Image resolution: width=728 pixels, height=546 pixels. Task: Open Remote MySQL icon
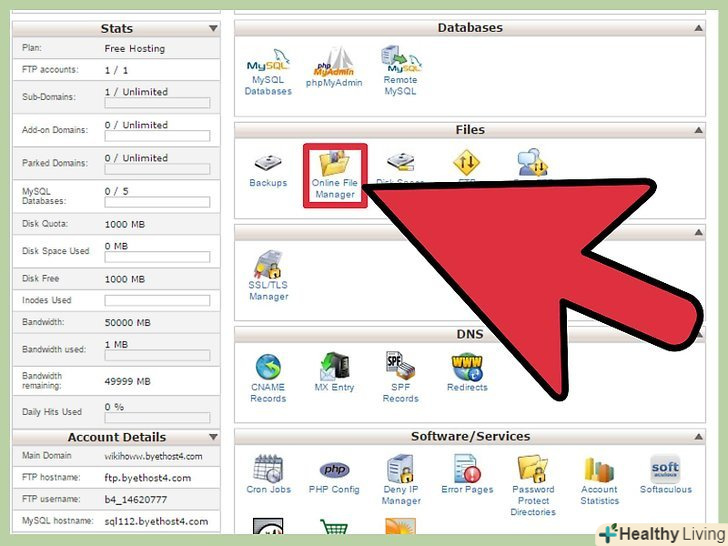[400, 59]
